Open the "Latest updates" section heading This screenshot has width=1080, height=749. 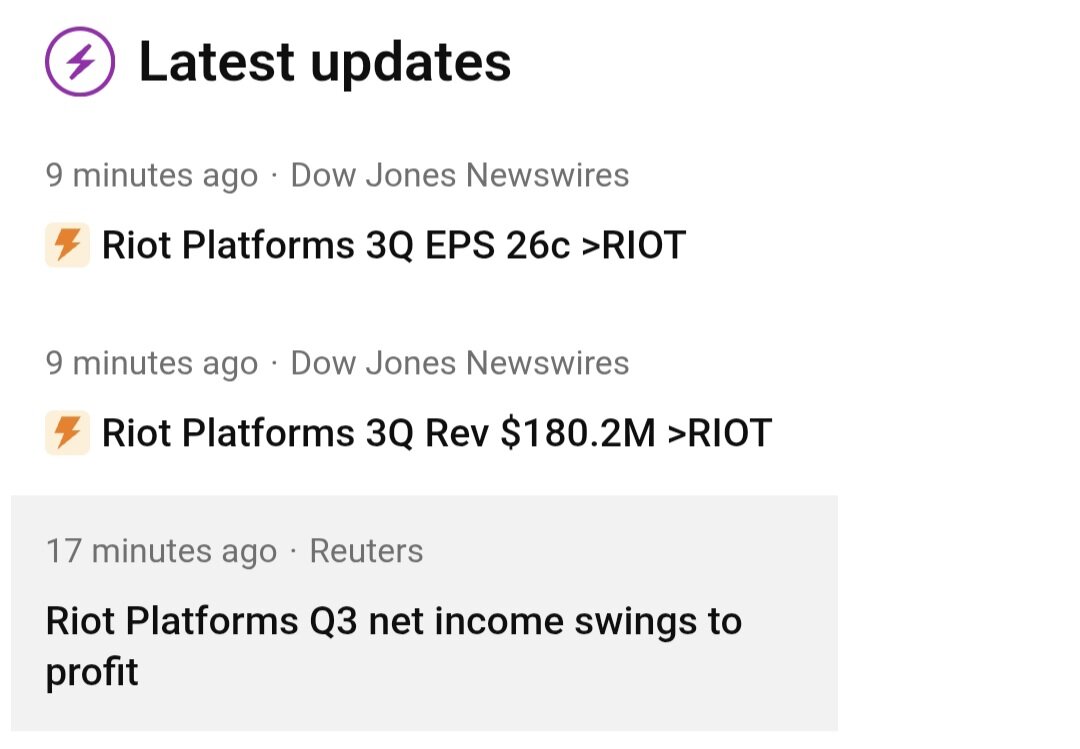coord(324,62)
